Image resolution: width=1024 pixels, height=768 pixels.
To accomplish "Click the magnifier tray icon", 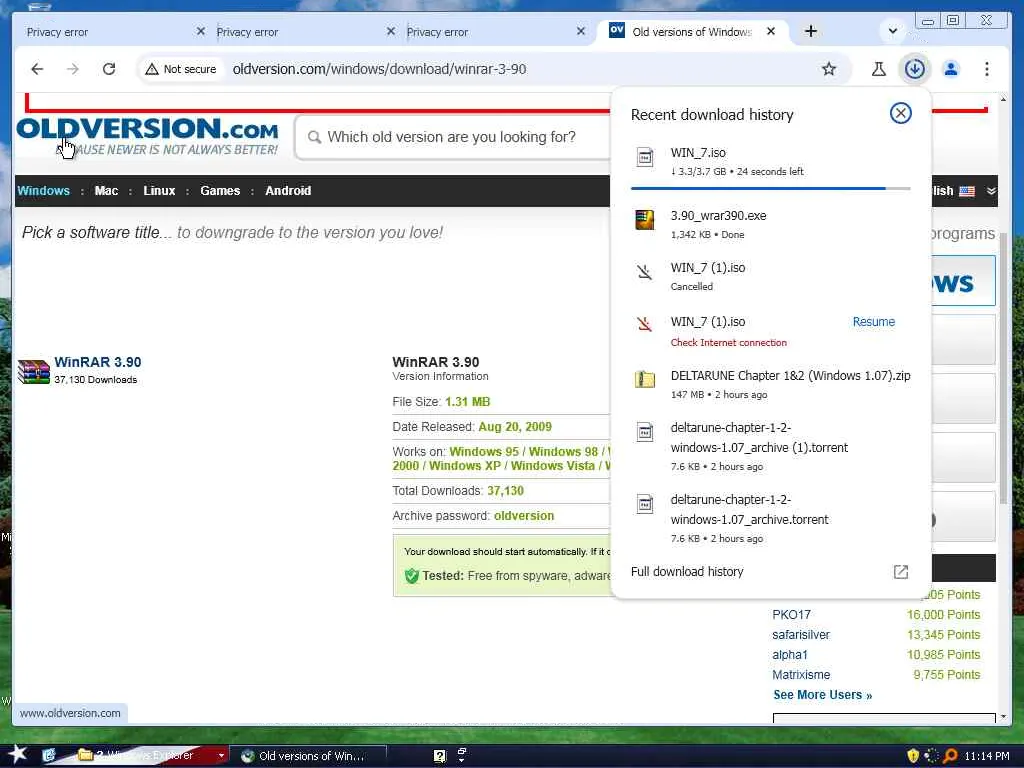I will pos(950,756).
